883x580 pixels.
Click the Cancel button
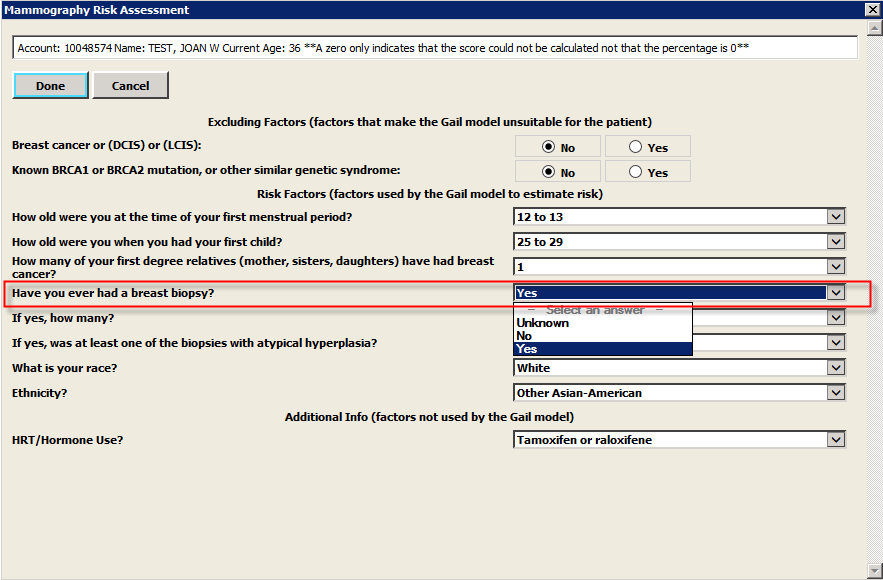[130, 86]
